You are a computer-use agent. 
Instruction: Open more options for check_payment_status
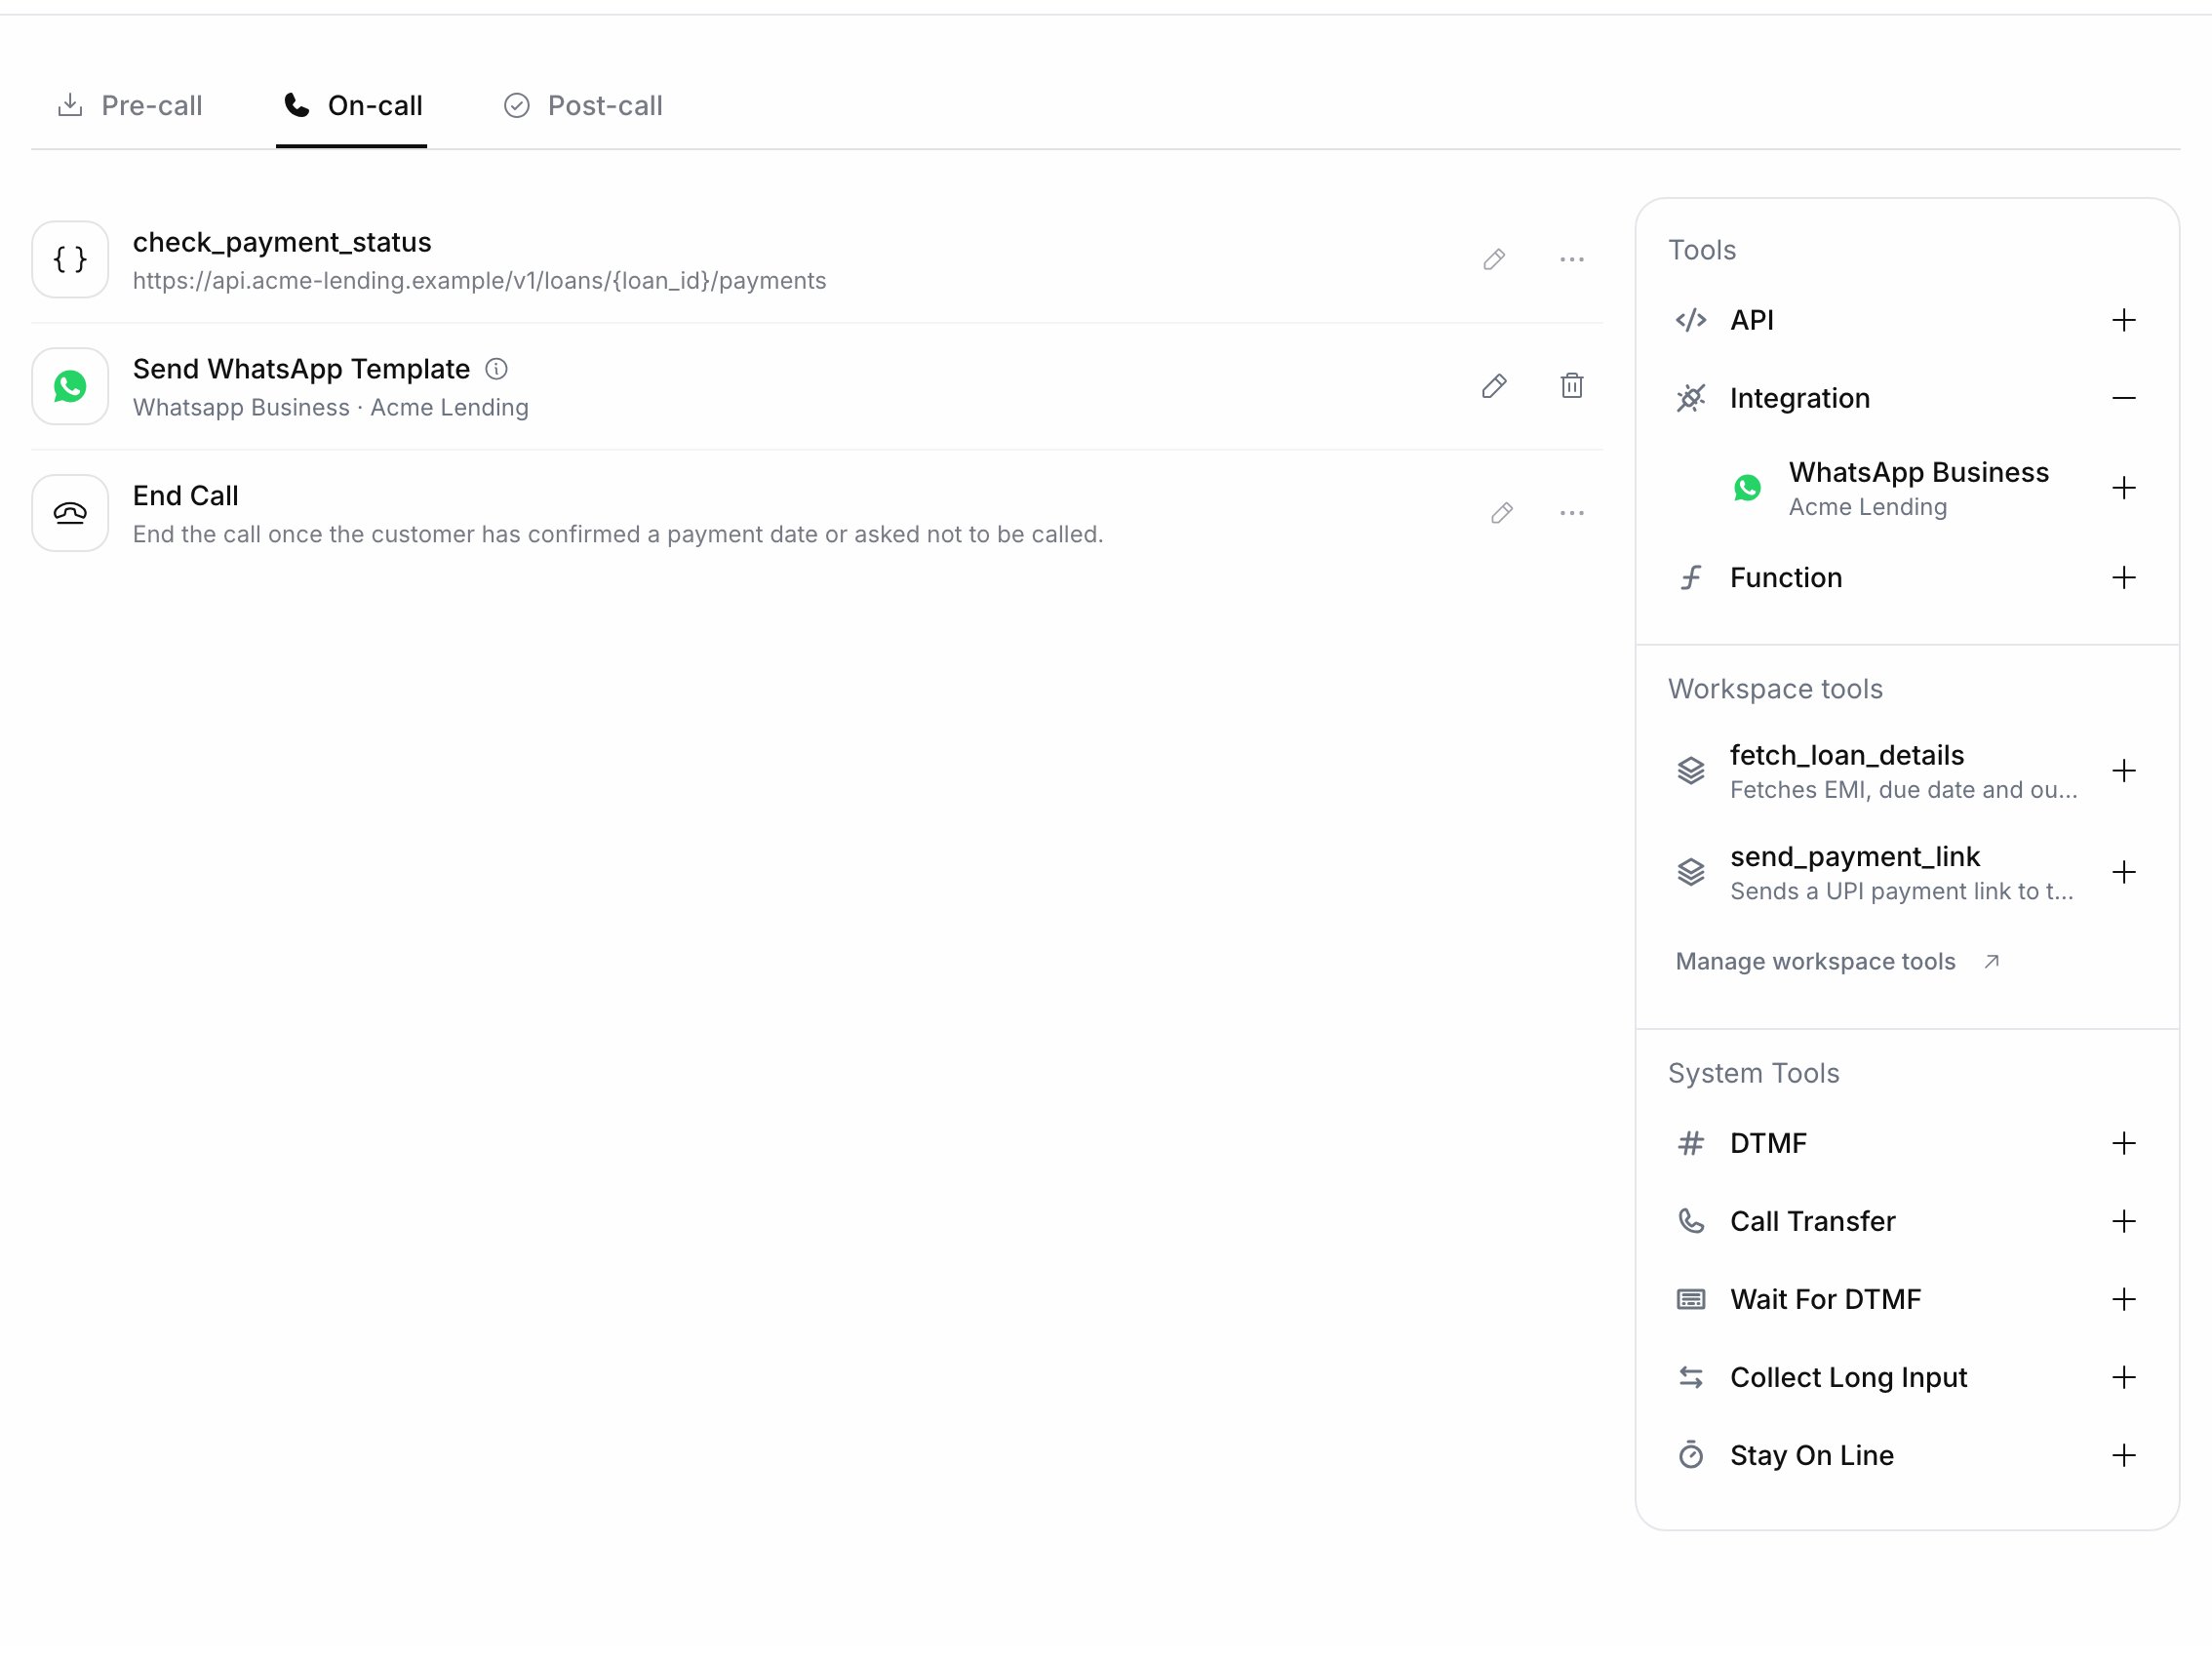1572,260
